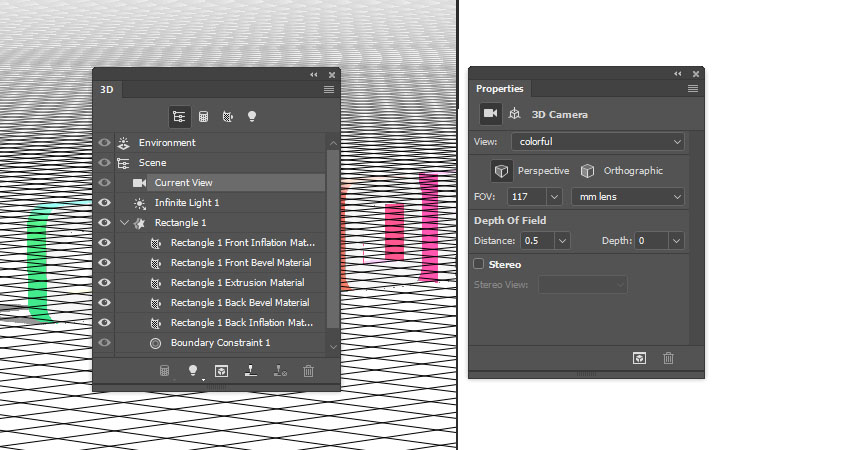850x450 pixels.
Task: Hide Rectangle 1 Back Inflation Material
Action: 104,323
